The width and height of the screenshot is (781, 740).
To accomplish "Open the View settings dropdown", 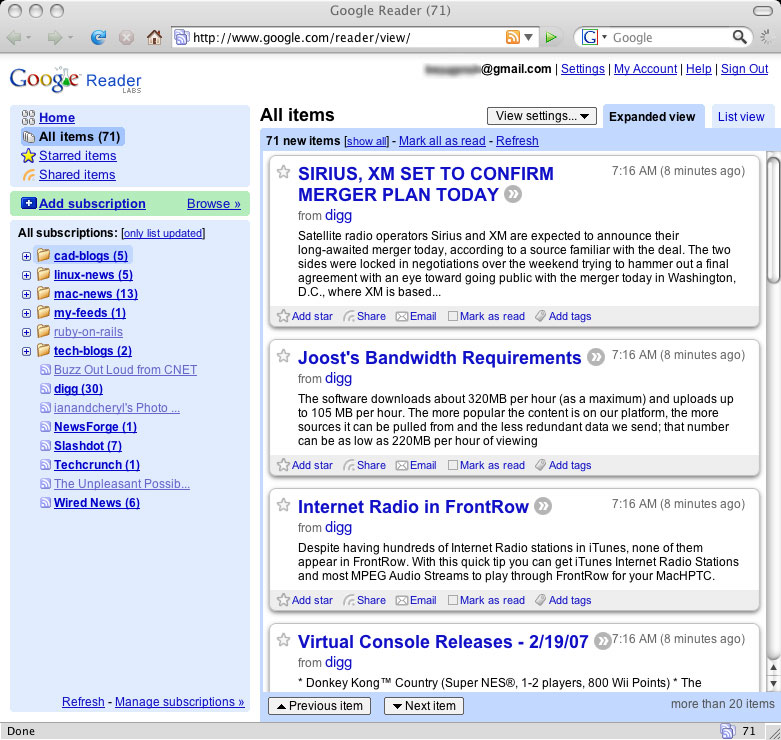I will pyautogui.click(x=541, y=116).
